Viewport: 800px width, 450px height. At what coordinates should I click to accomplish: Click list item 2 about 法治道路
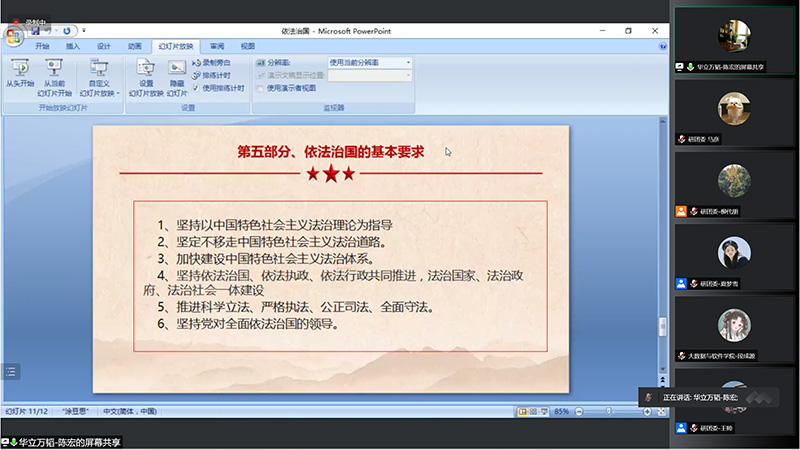(x=272, y=242)
